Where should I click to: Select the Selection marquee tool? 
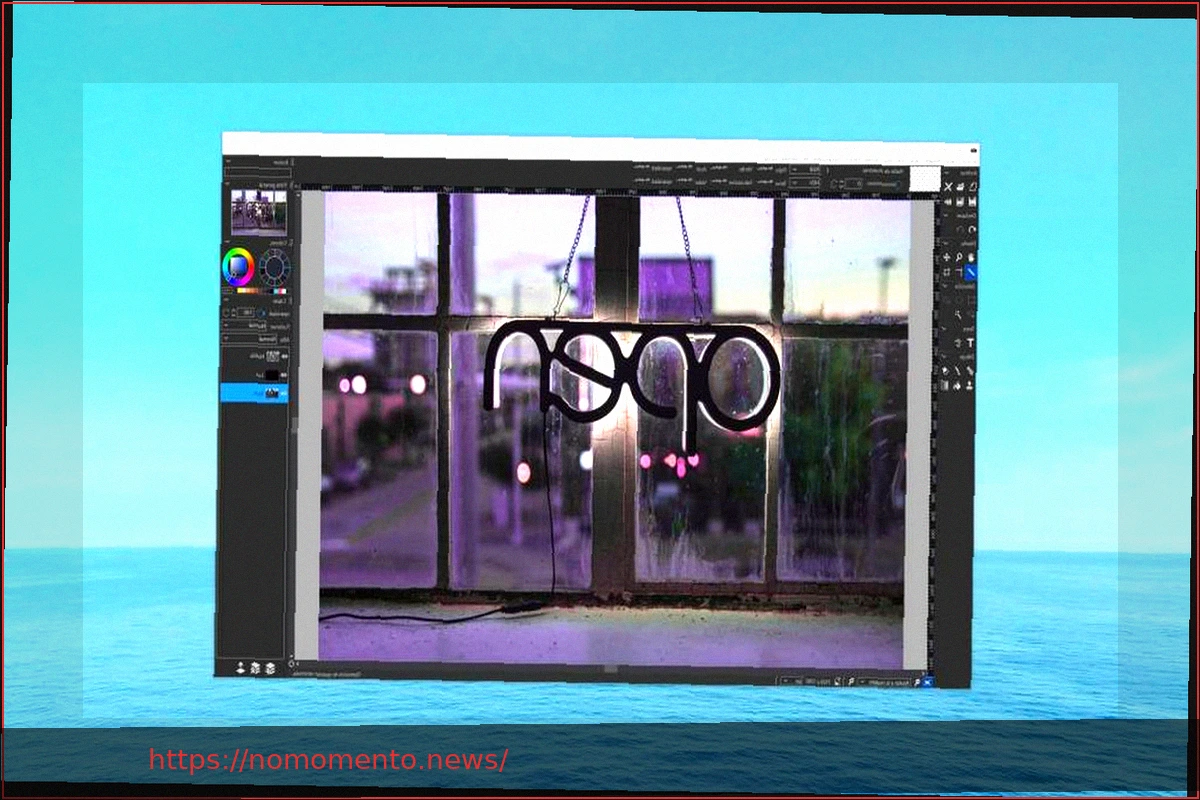click(x=946, y=272)
